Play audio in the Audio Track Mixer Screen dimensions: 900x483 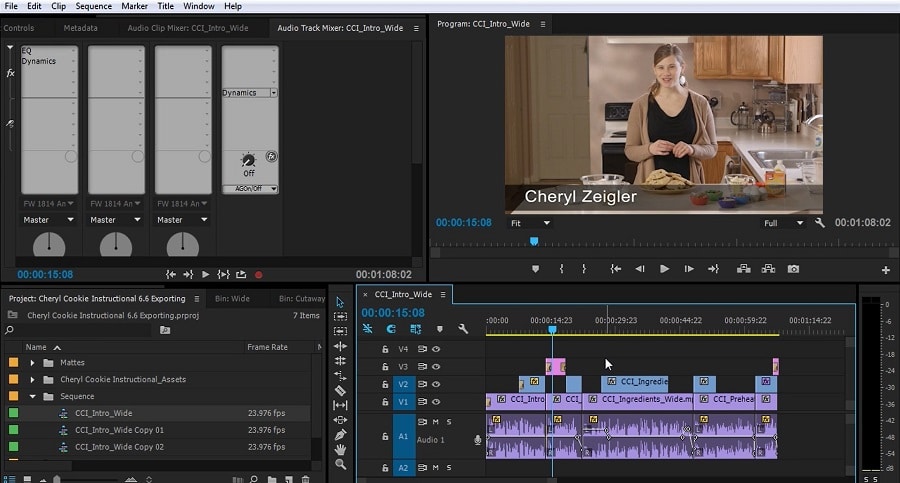coord(205,275)
